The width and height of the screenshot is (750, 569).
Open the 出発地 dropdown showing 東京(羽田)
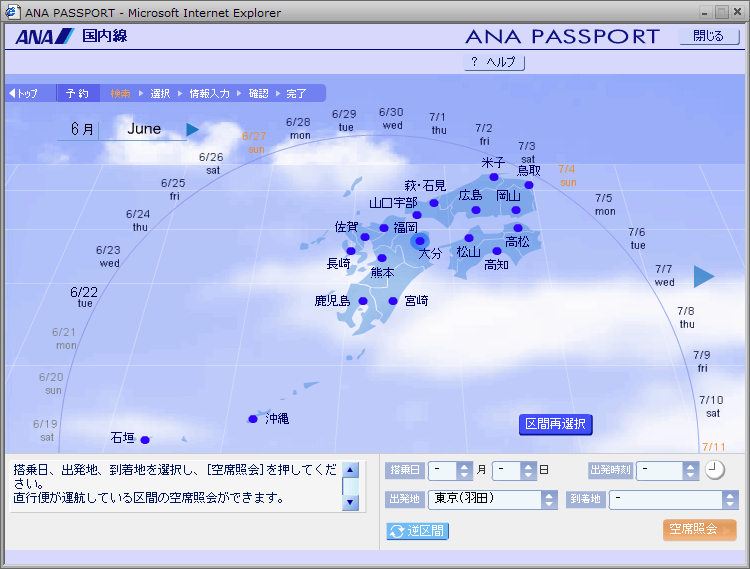[x=492, y=500]
